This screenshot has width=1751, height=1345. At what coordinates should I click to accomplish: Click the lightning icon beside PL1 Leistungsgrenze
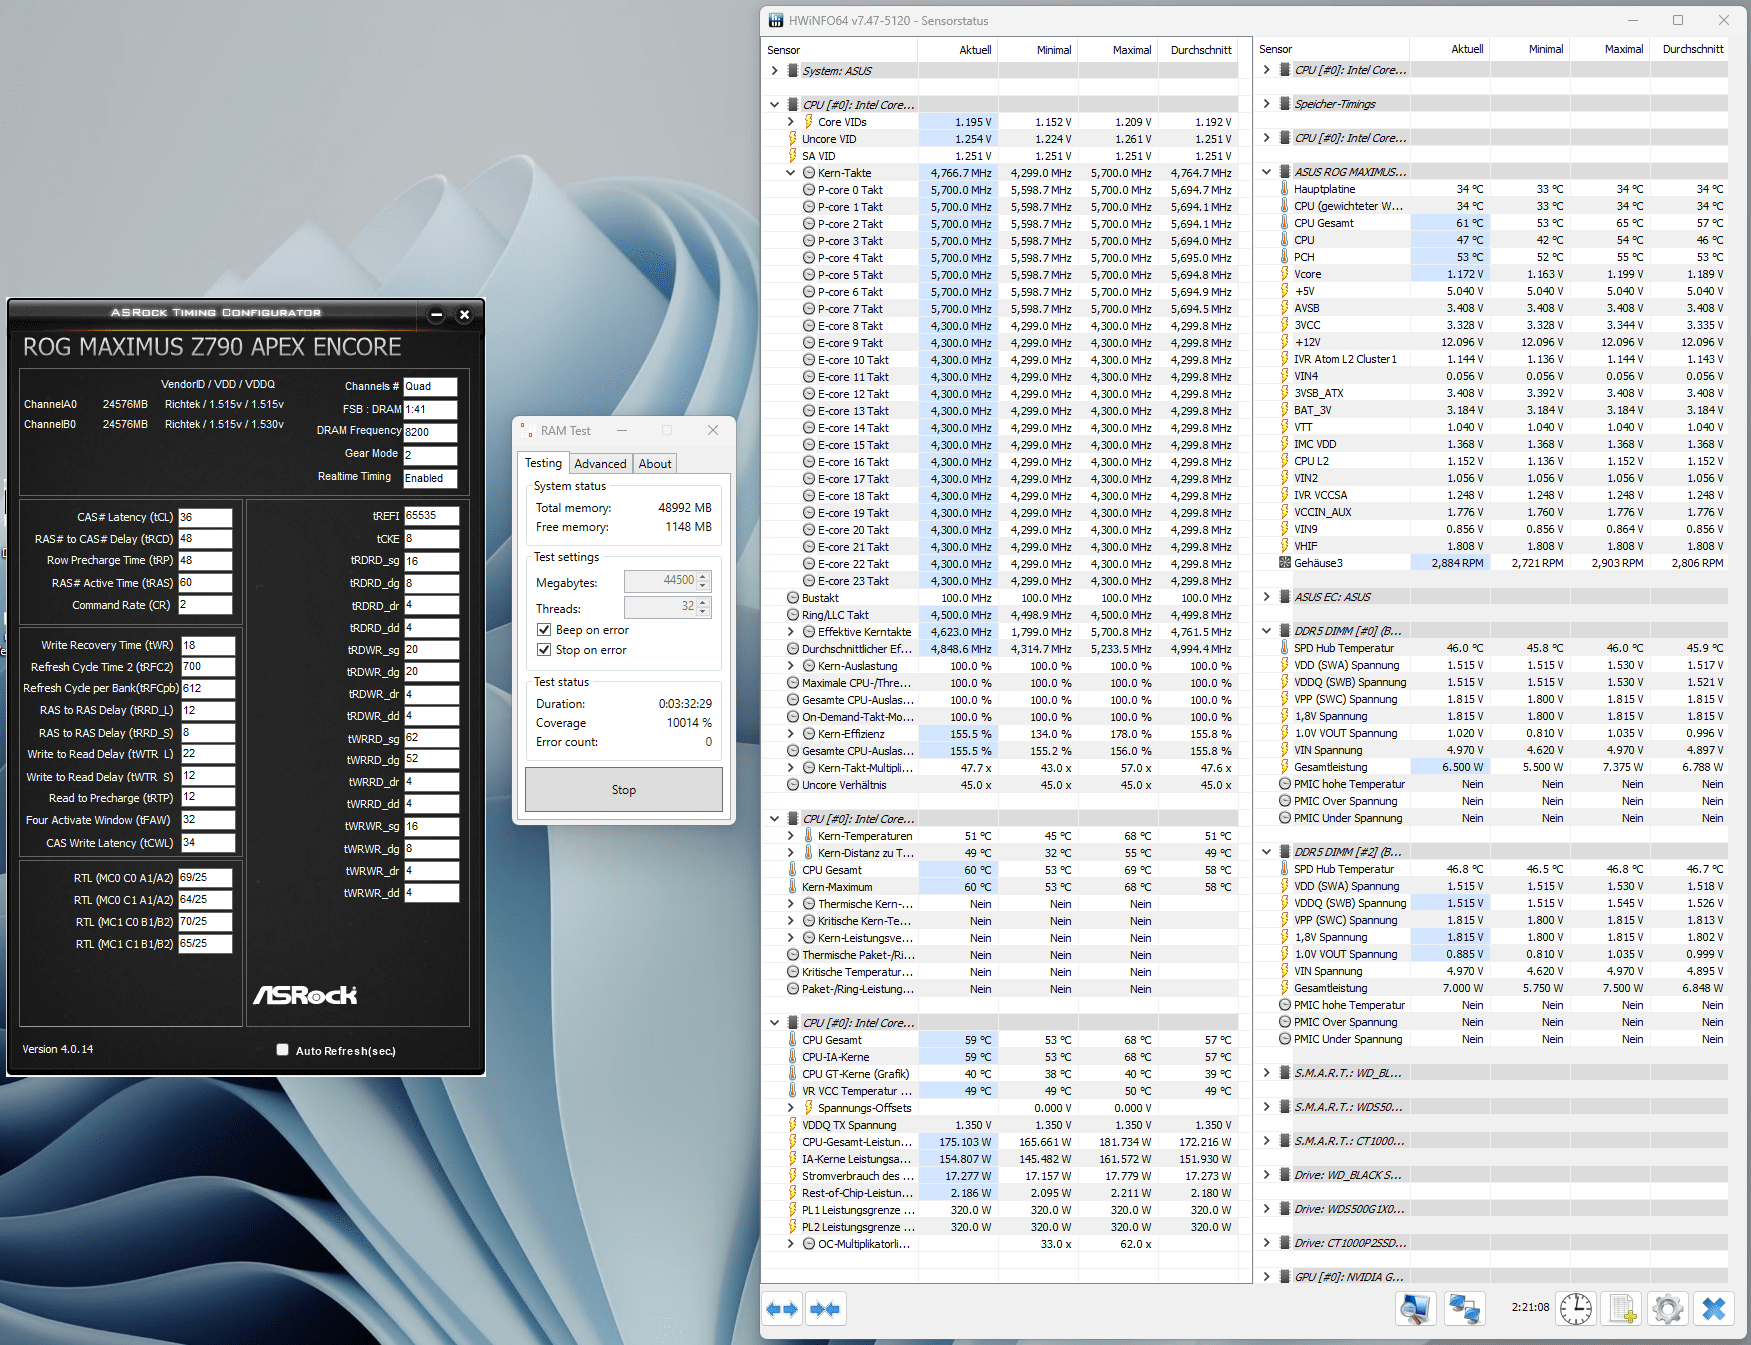coord(793,1210)
